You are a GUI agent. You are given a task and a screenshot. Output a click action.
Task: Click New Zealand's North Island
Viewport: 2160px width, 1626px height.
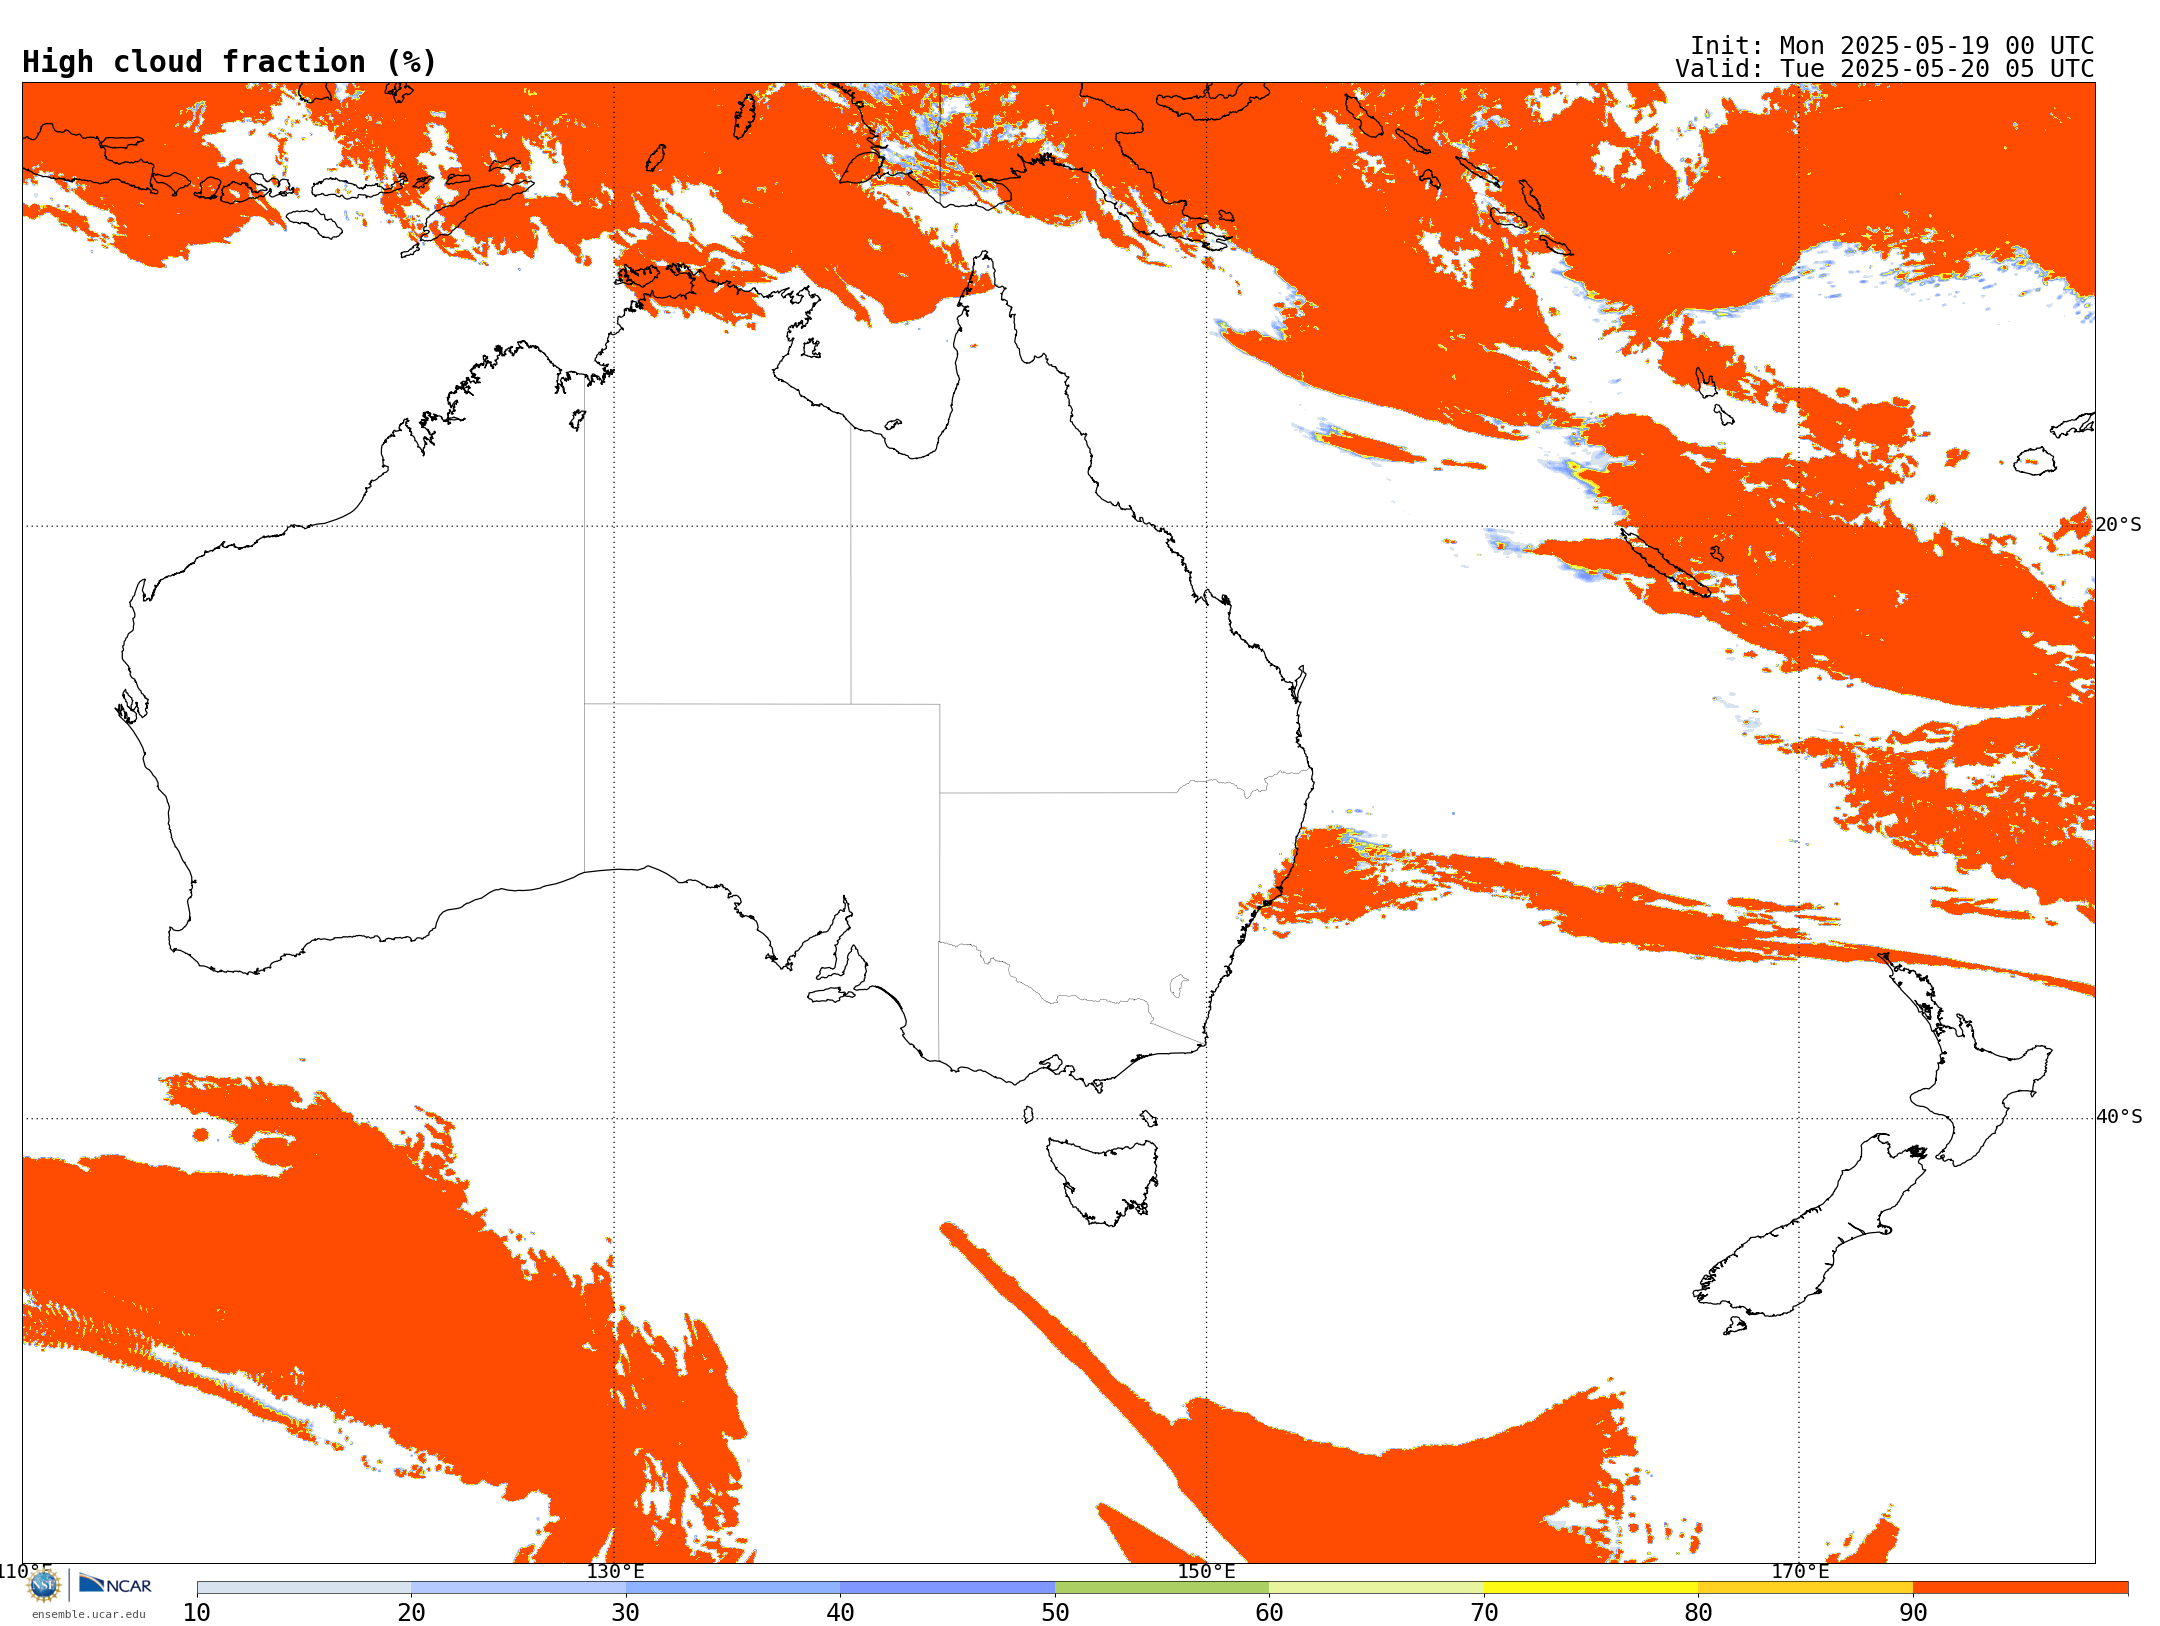1965,1060
